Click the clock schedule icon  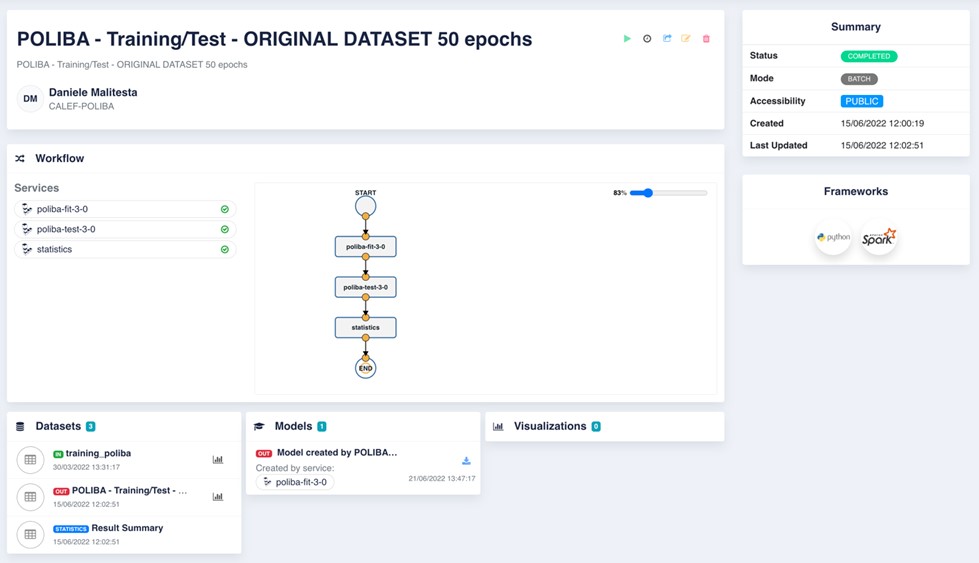pos(647,39)
